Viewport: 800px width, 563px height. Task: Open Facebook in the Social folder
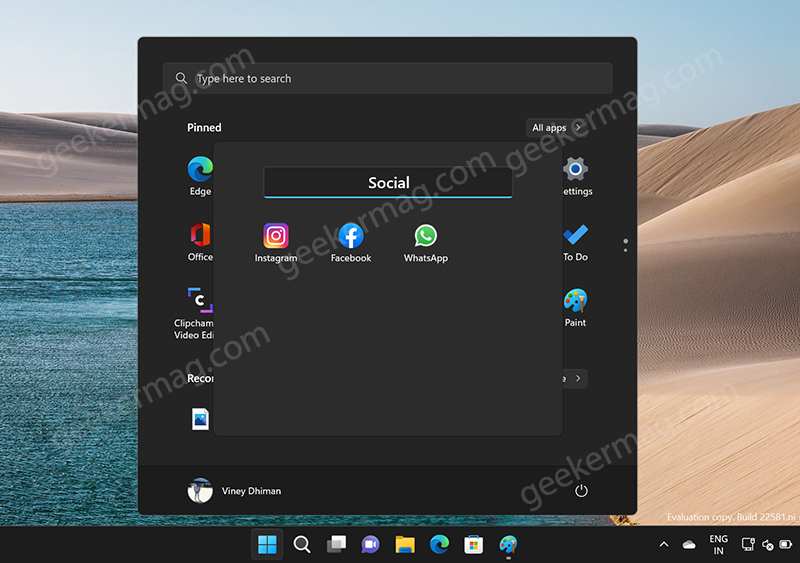tap(351, 243)
